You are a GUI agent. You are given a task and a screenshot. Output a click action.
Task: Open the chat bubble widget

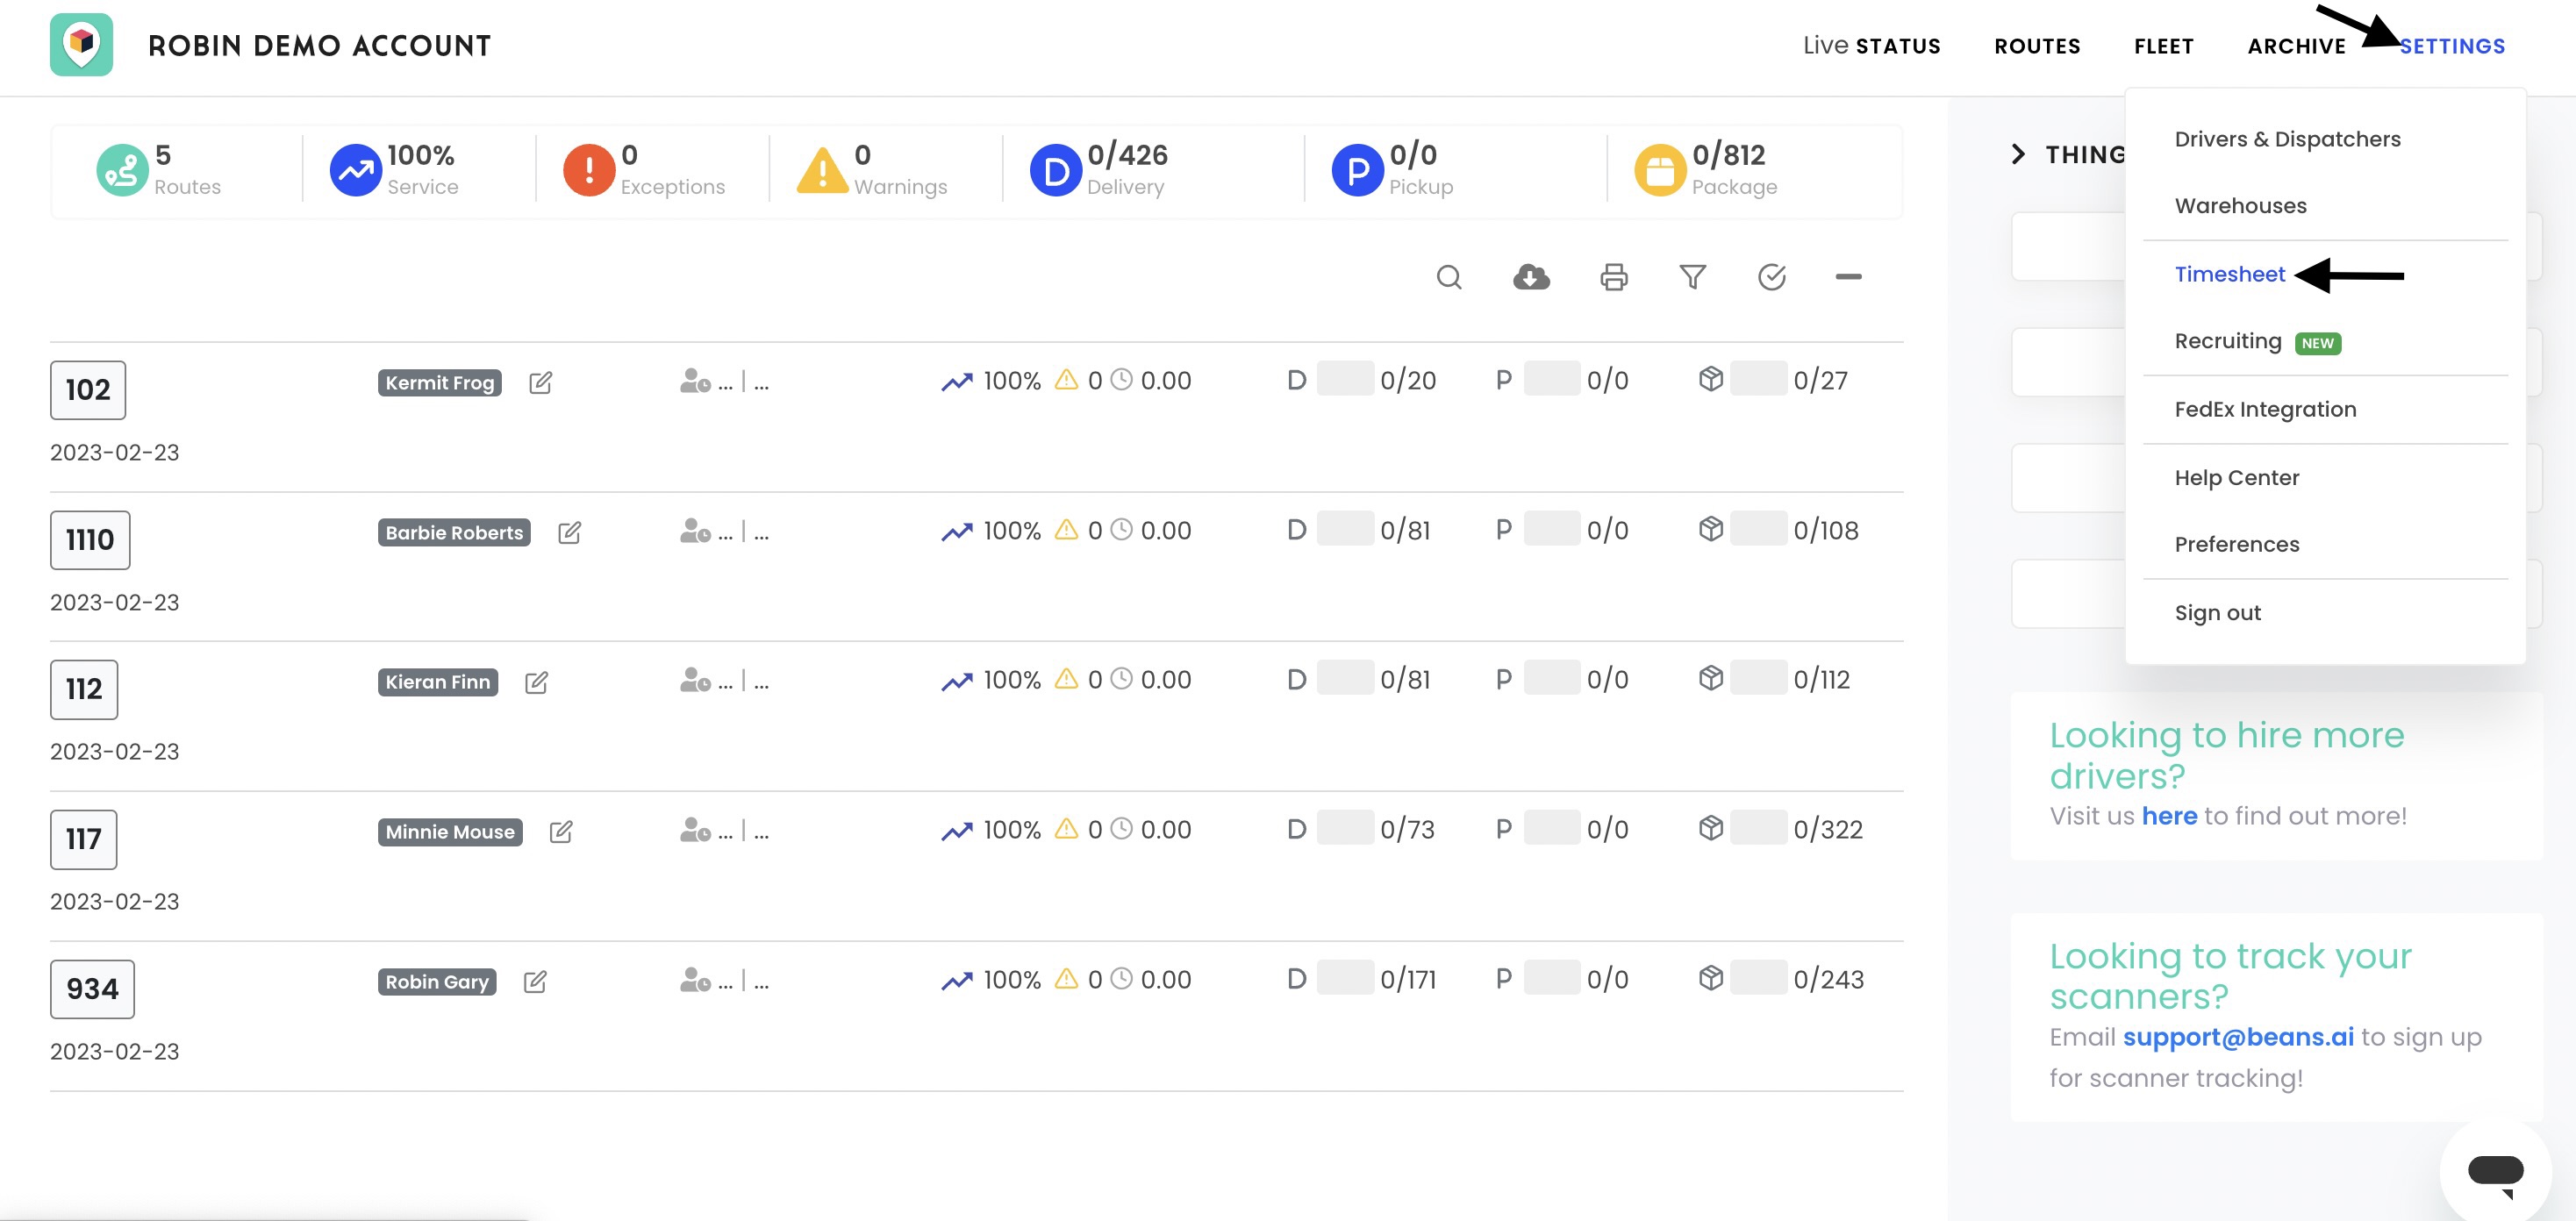2495,1172
